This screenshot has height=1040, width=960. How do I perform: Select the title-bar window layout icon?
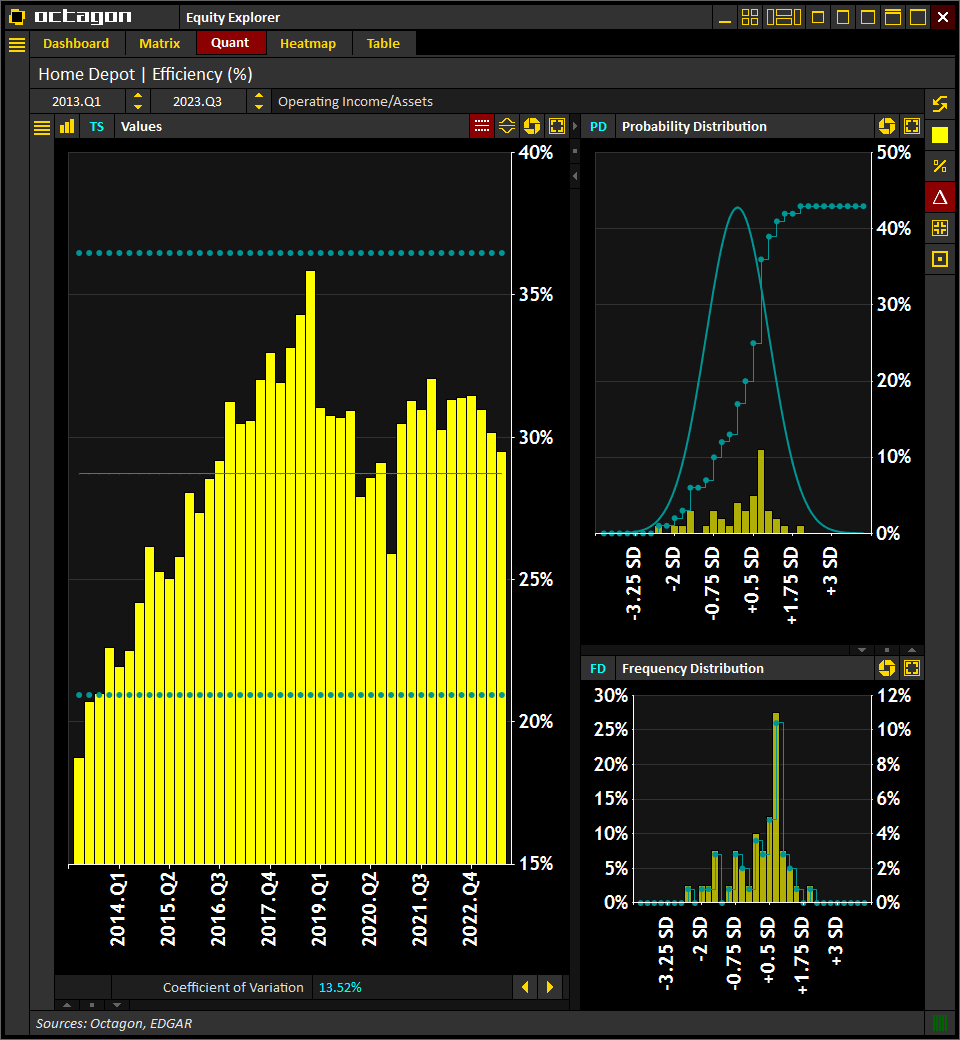(x=893, y=17)
